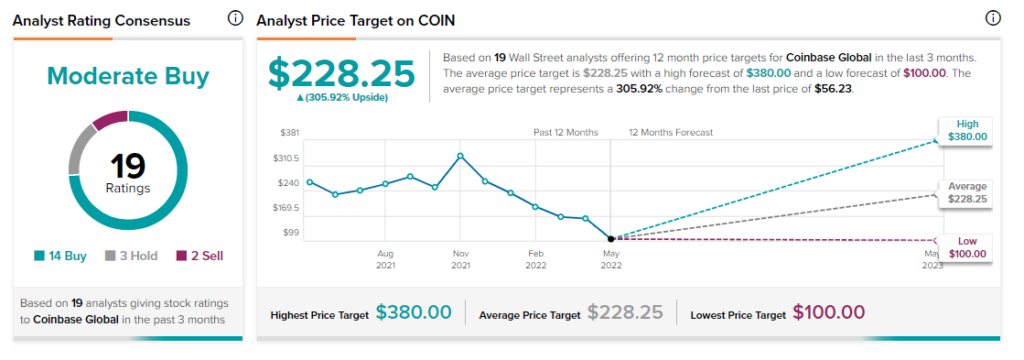Open the Analyst Price Target info icon
The image size is (1024, 360).
(x=992, y=19)
